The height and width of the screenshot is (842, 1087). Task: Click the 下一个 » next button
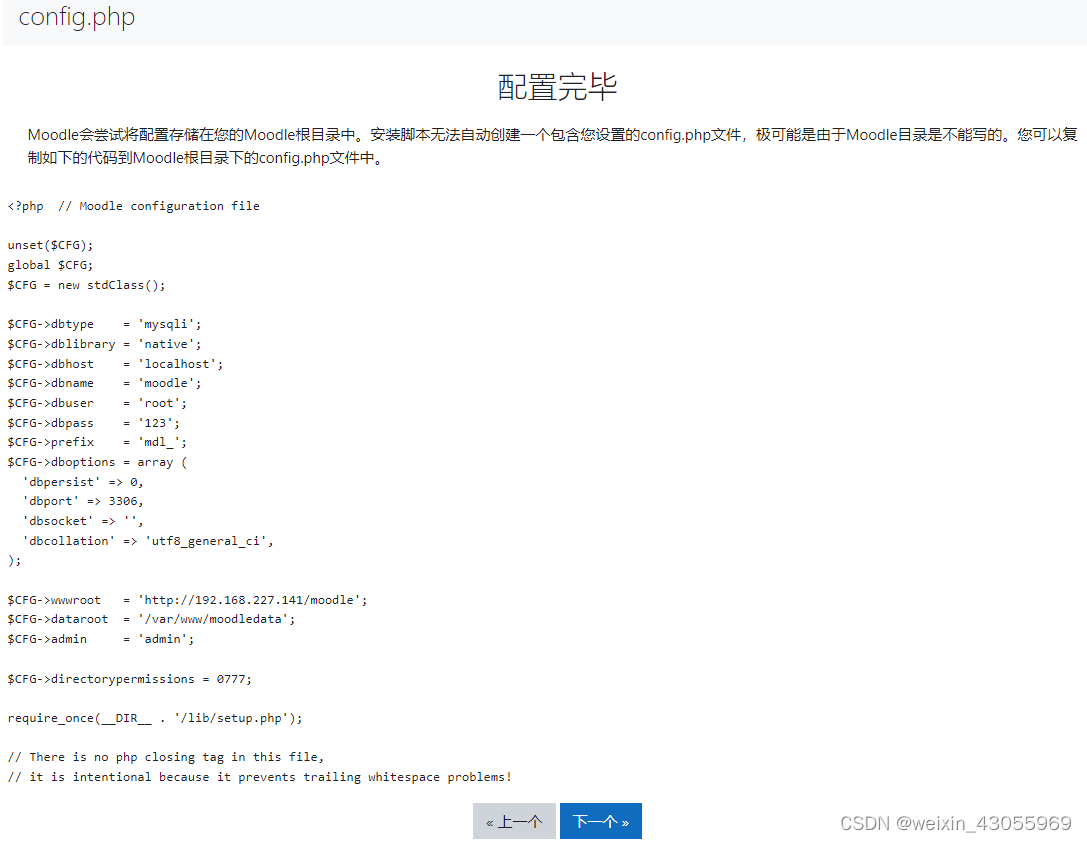coord(600,821)
